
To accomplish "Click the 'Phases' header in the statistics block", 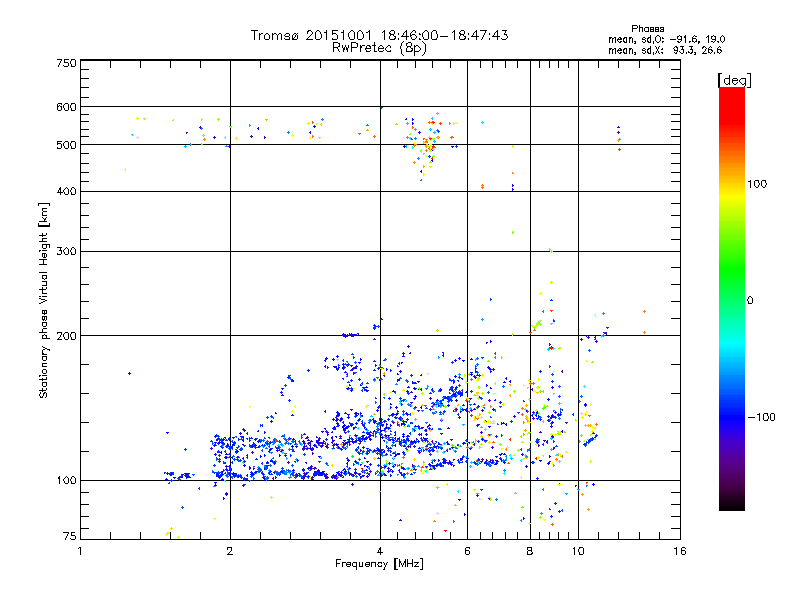I will coord(647,29).
